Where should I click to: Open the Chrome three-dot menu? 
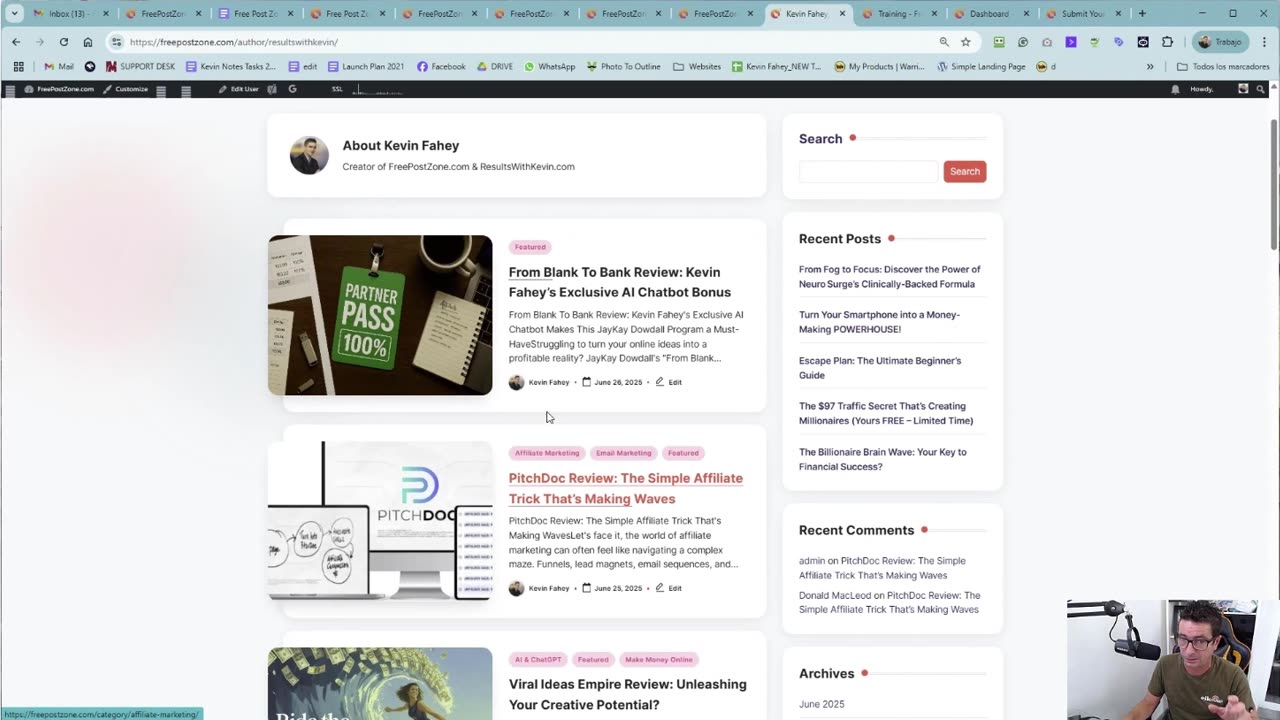[x=1263, y=42]
